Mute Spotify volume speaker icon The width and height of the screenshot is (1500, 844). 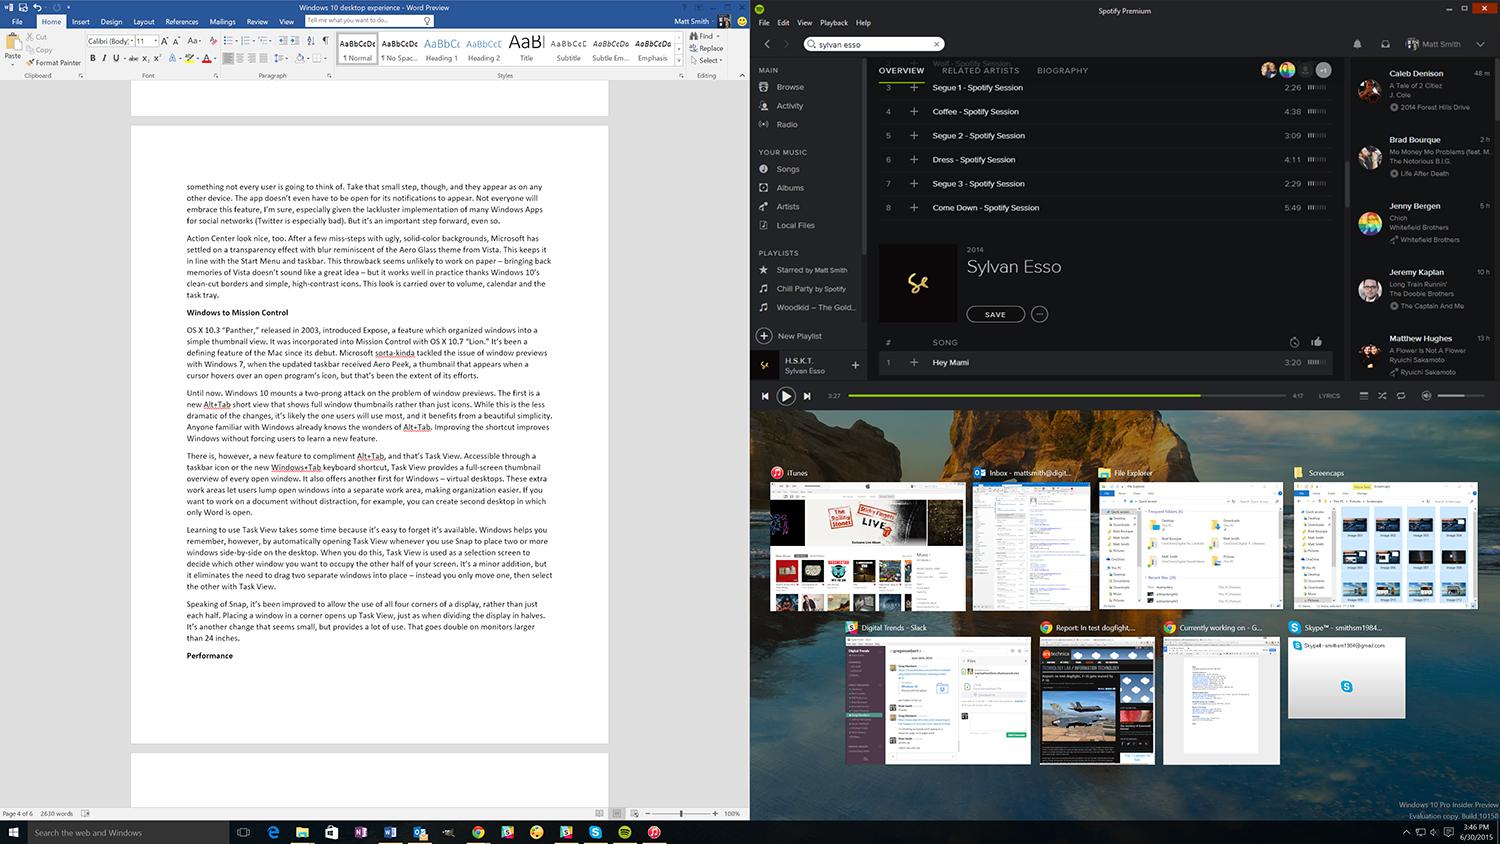point(1426,396)
